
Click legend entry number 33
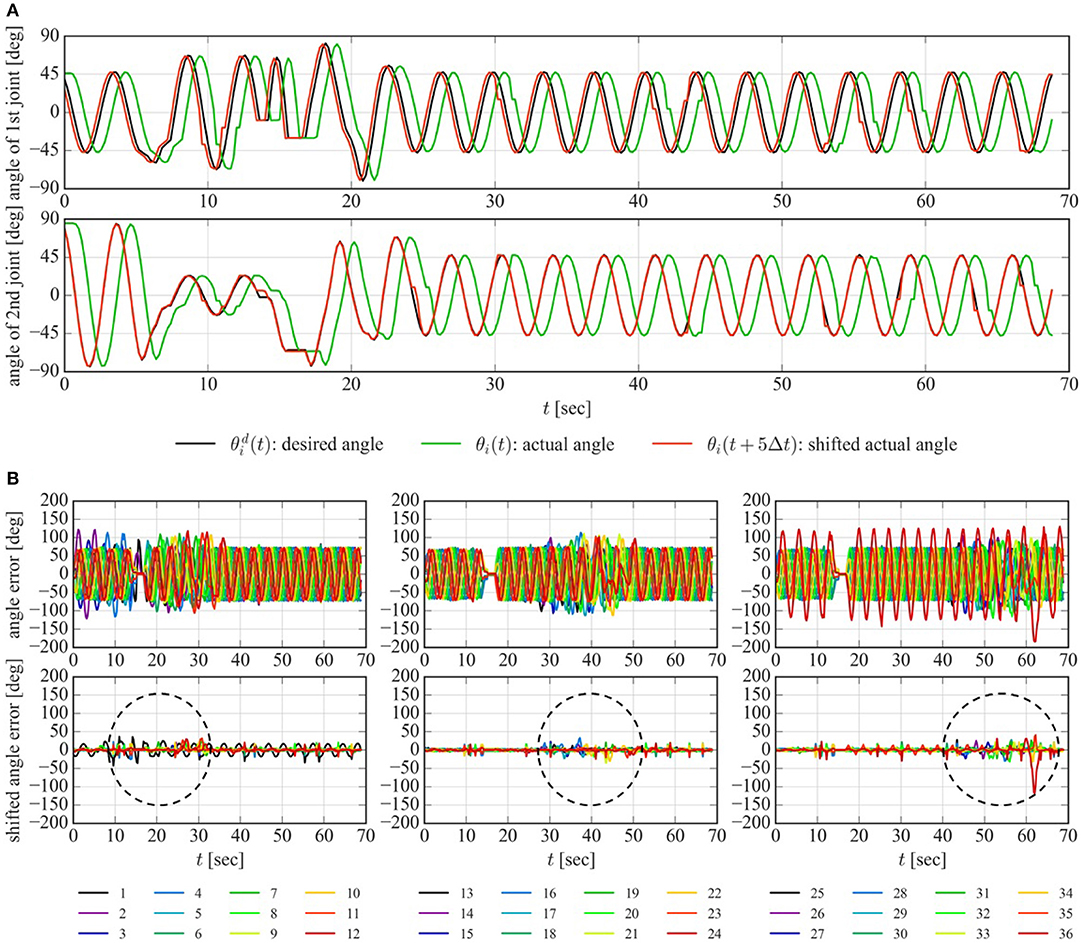coord(983,933)
